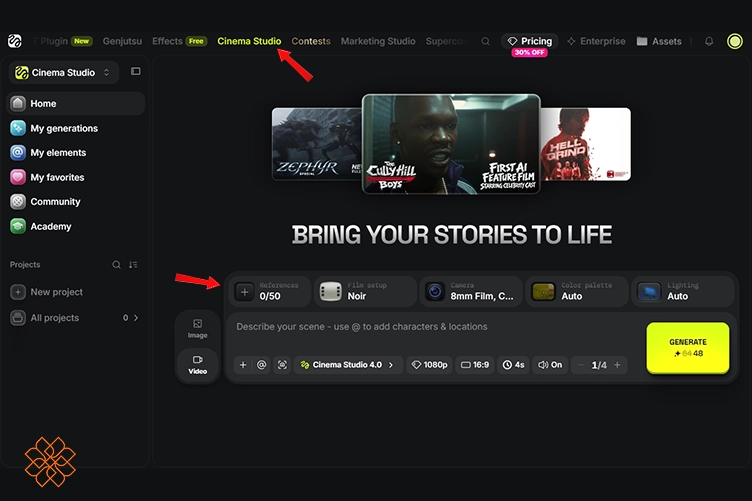Open My elements in sidebar
Screen dimensions: 752x501
(76, 153)
